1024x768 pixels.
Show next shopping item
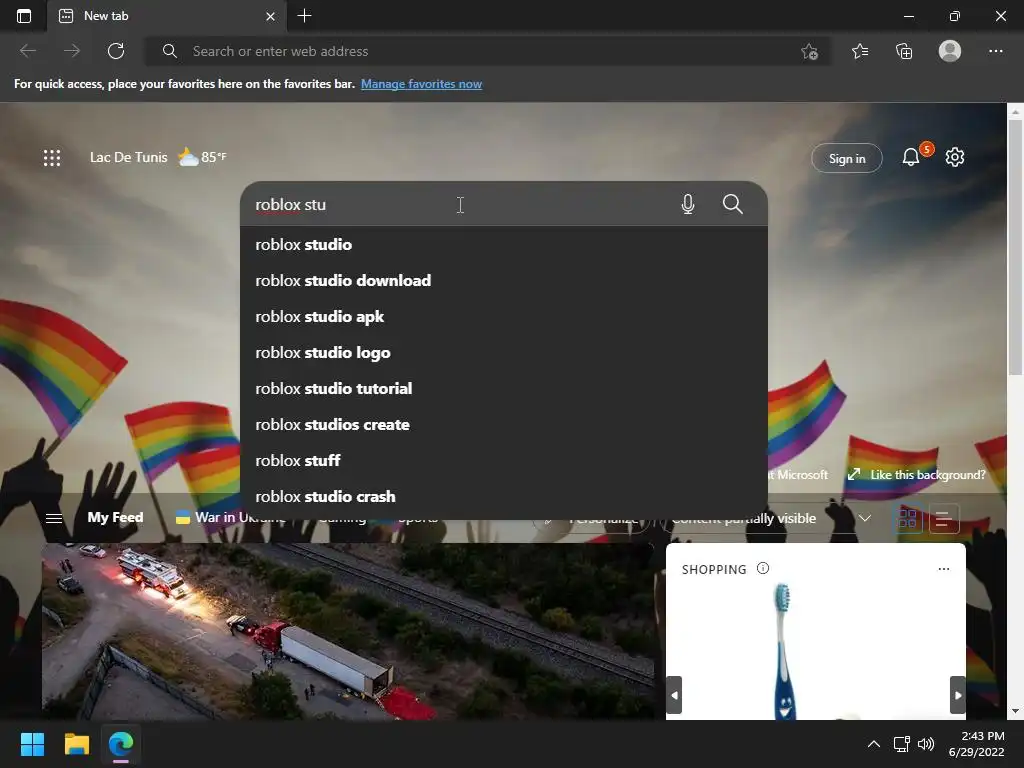(x=957, y=695)
